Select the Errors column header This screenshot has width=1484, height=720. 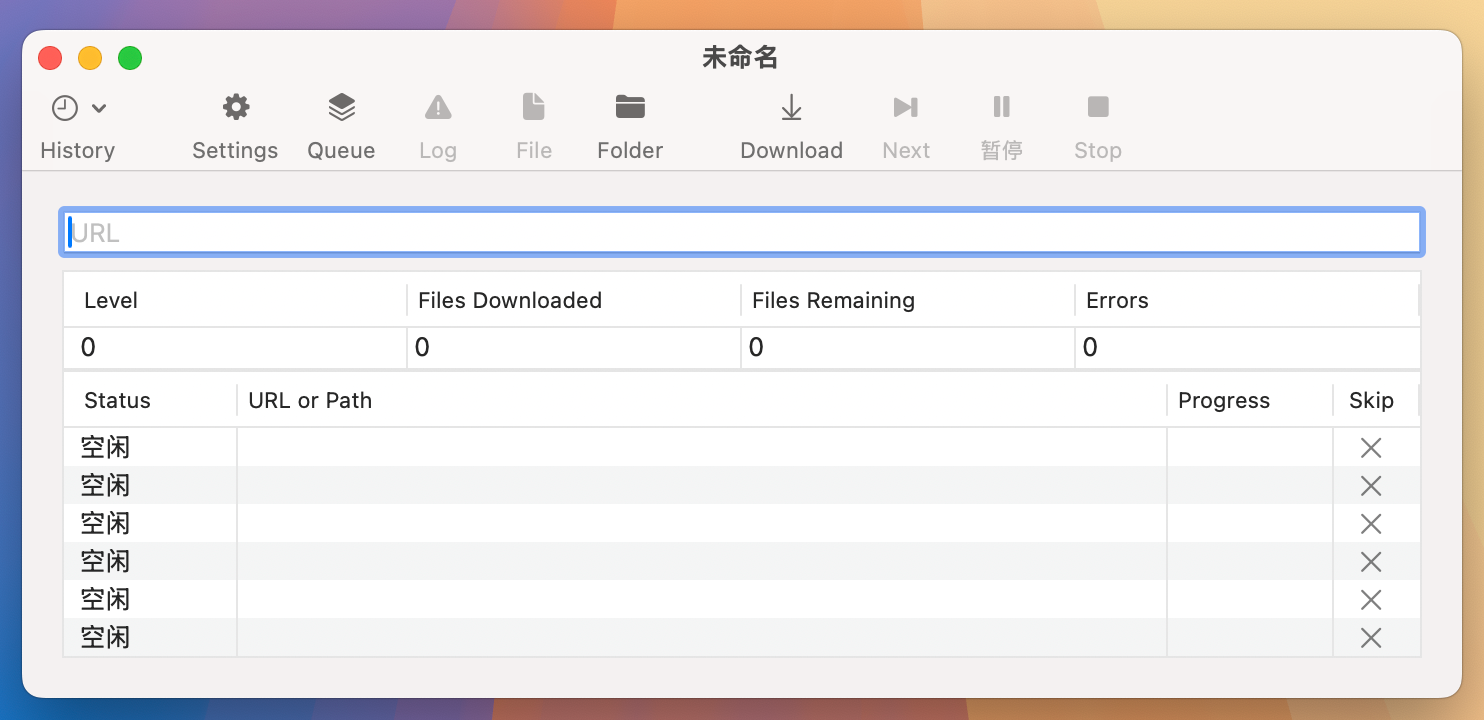coord(1117,300)
